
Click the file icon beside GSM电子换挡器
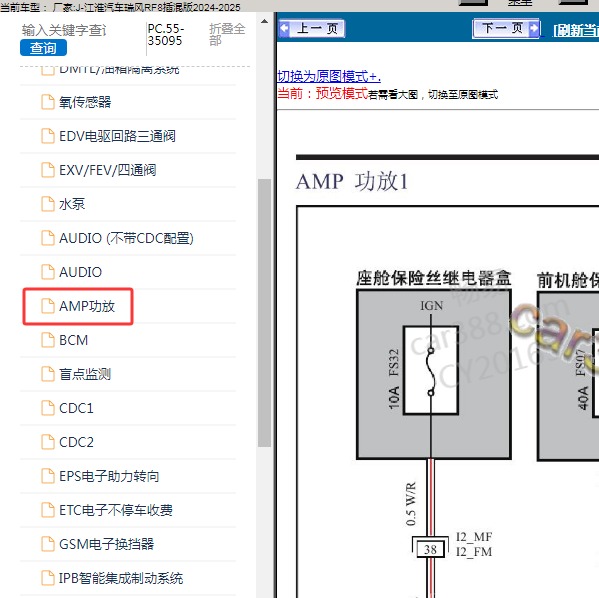(x=48, y=544)
